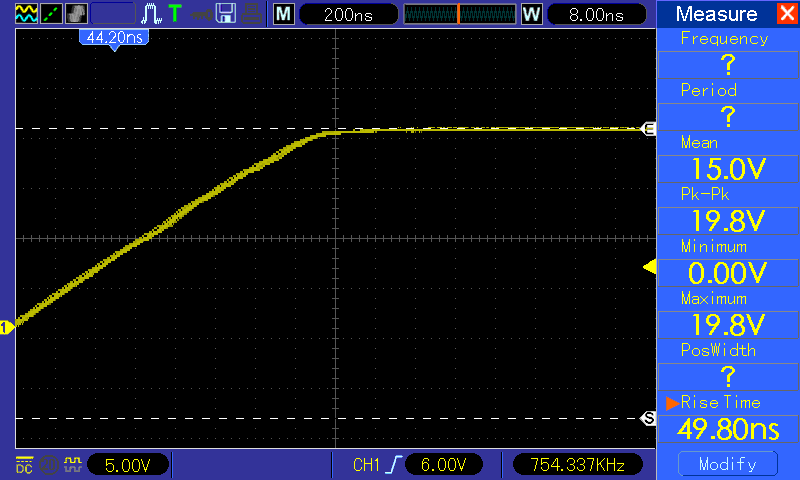Select the M main timebase 200ns box
This screenshot has width=800, height=480.
348,14
